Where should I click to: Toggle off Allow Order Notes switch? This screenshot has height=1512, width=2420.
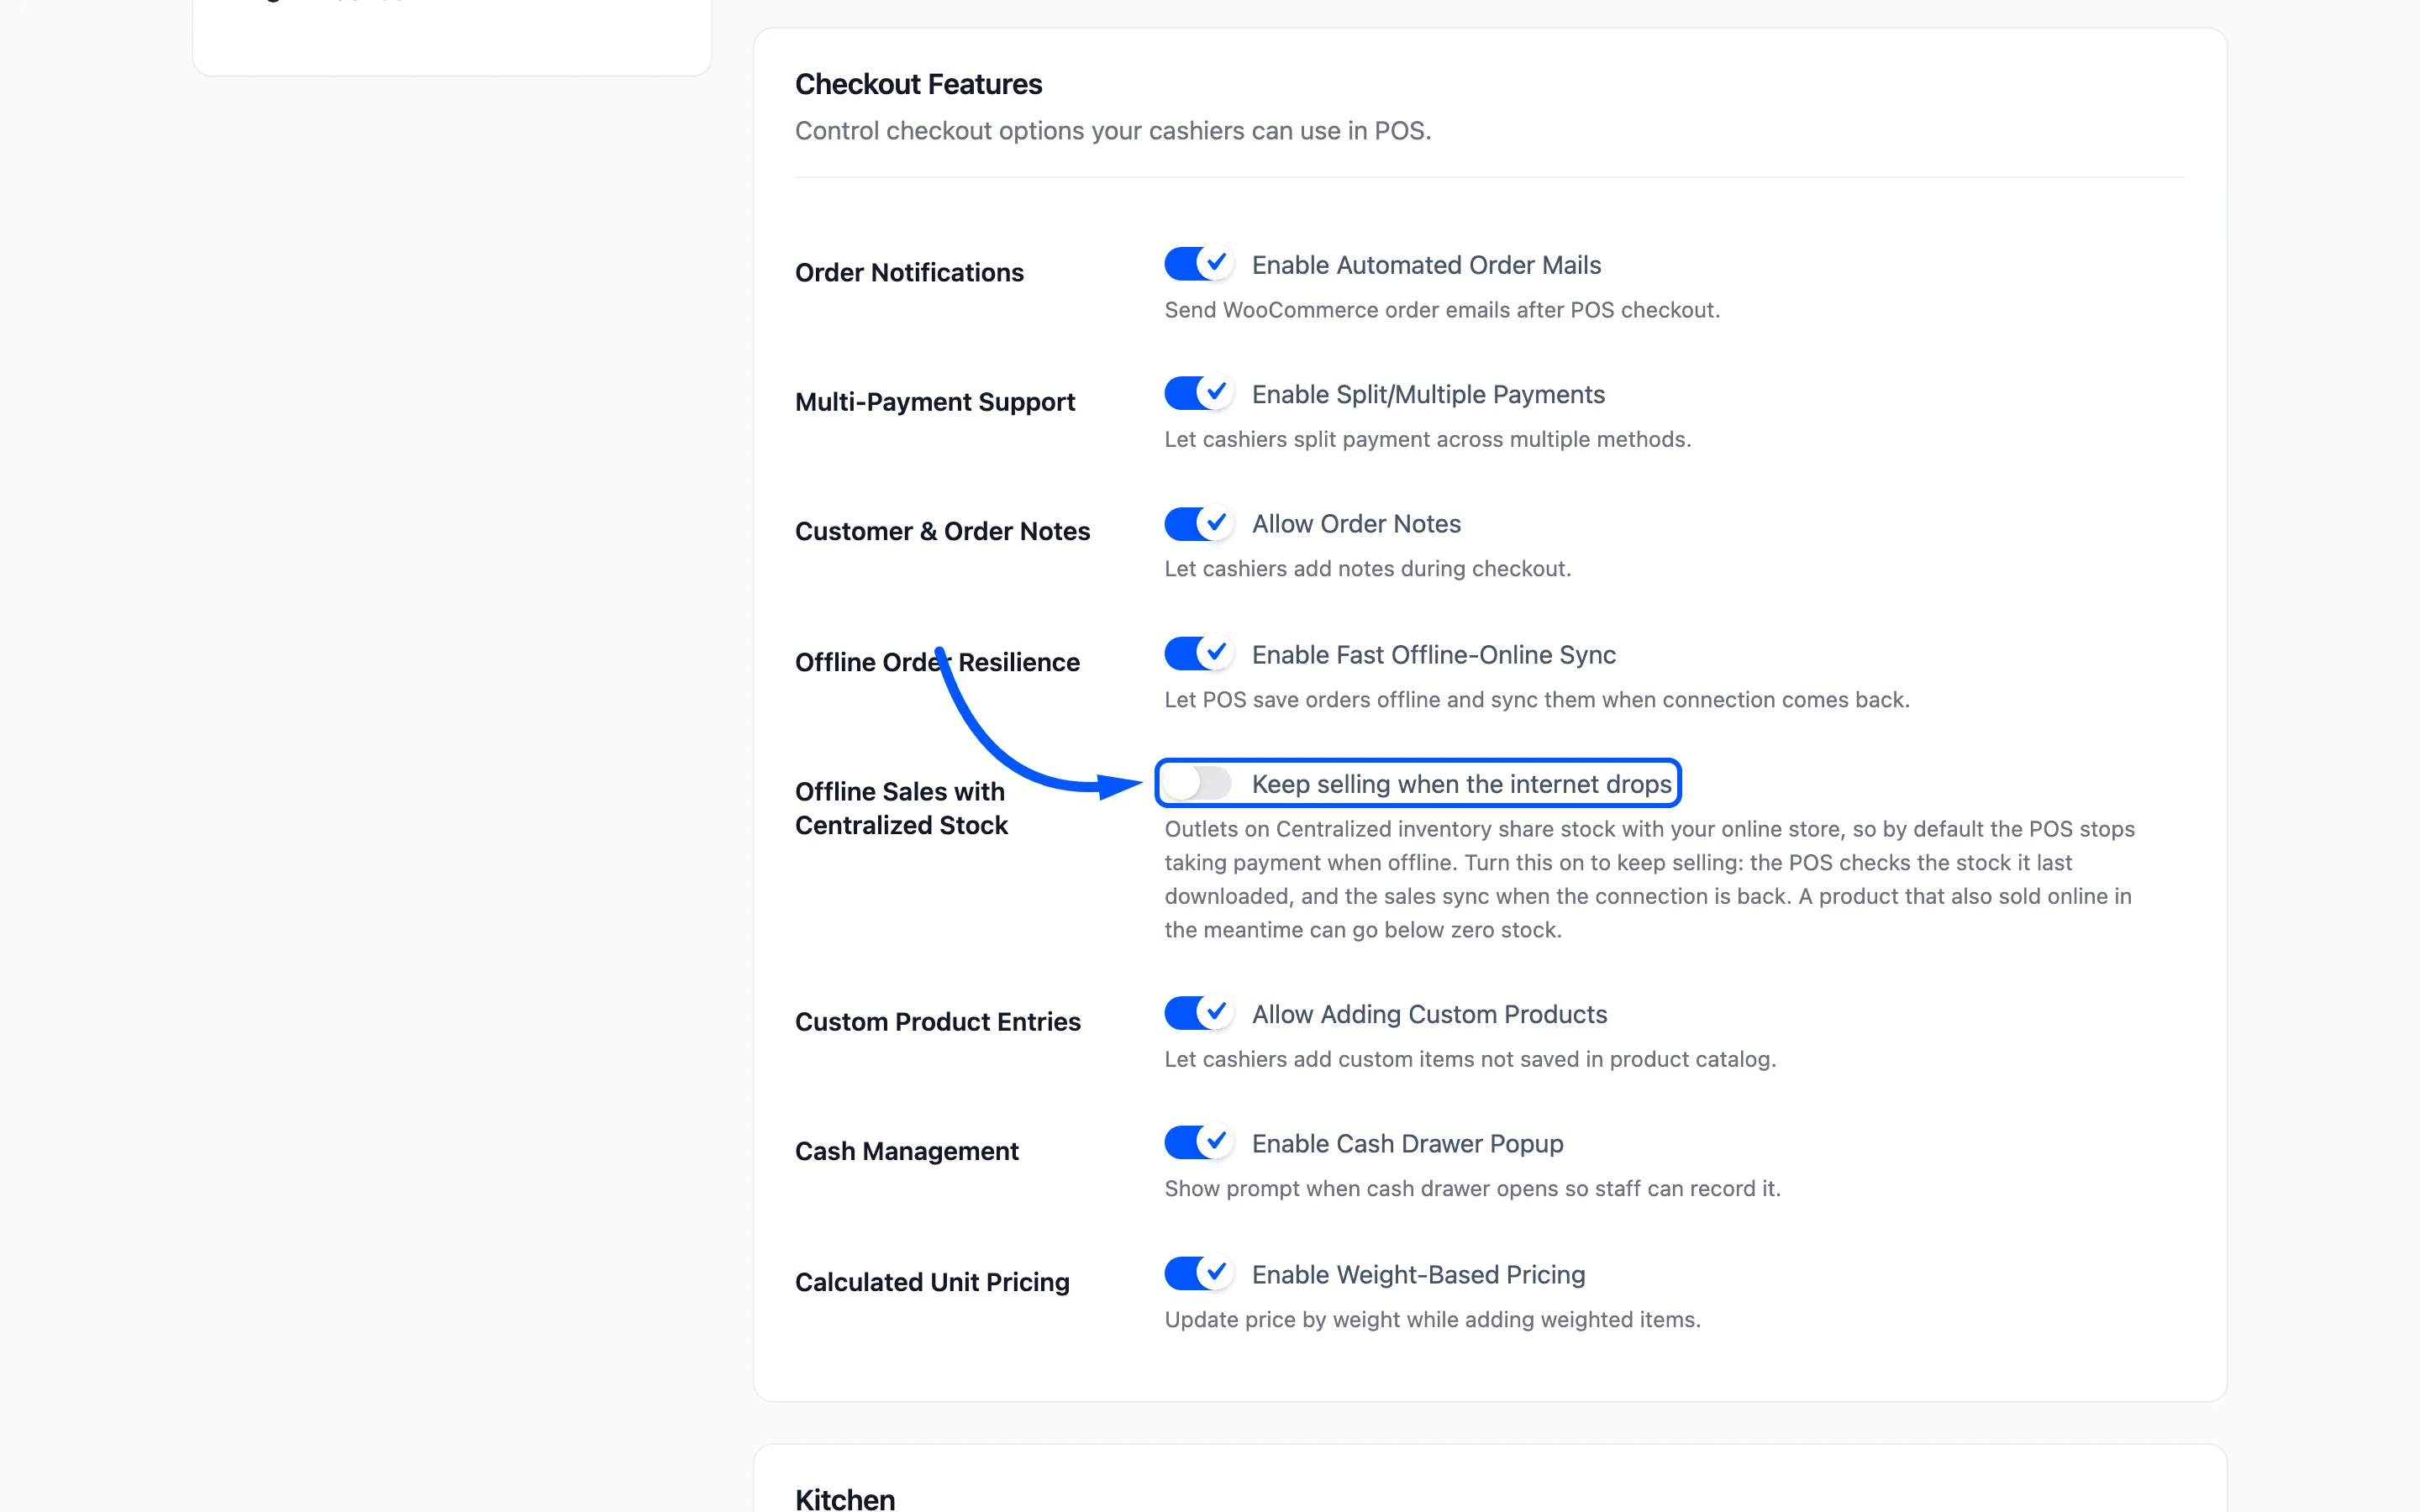coord(1198,523)
